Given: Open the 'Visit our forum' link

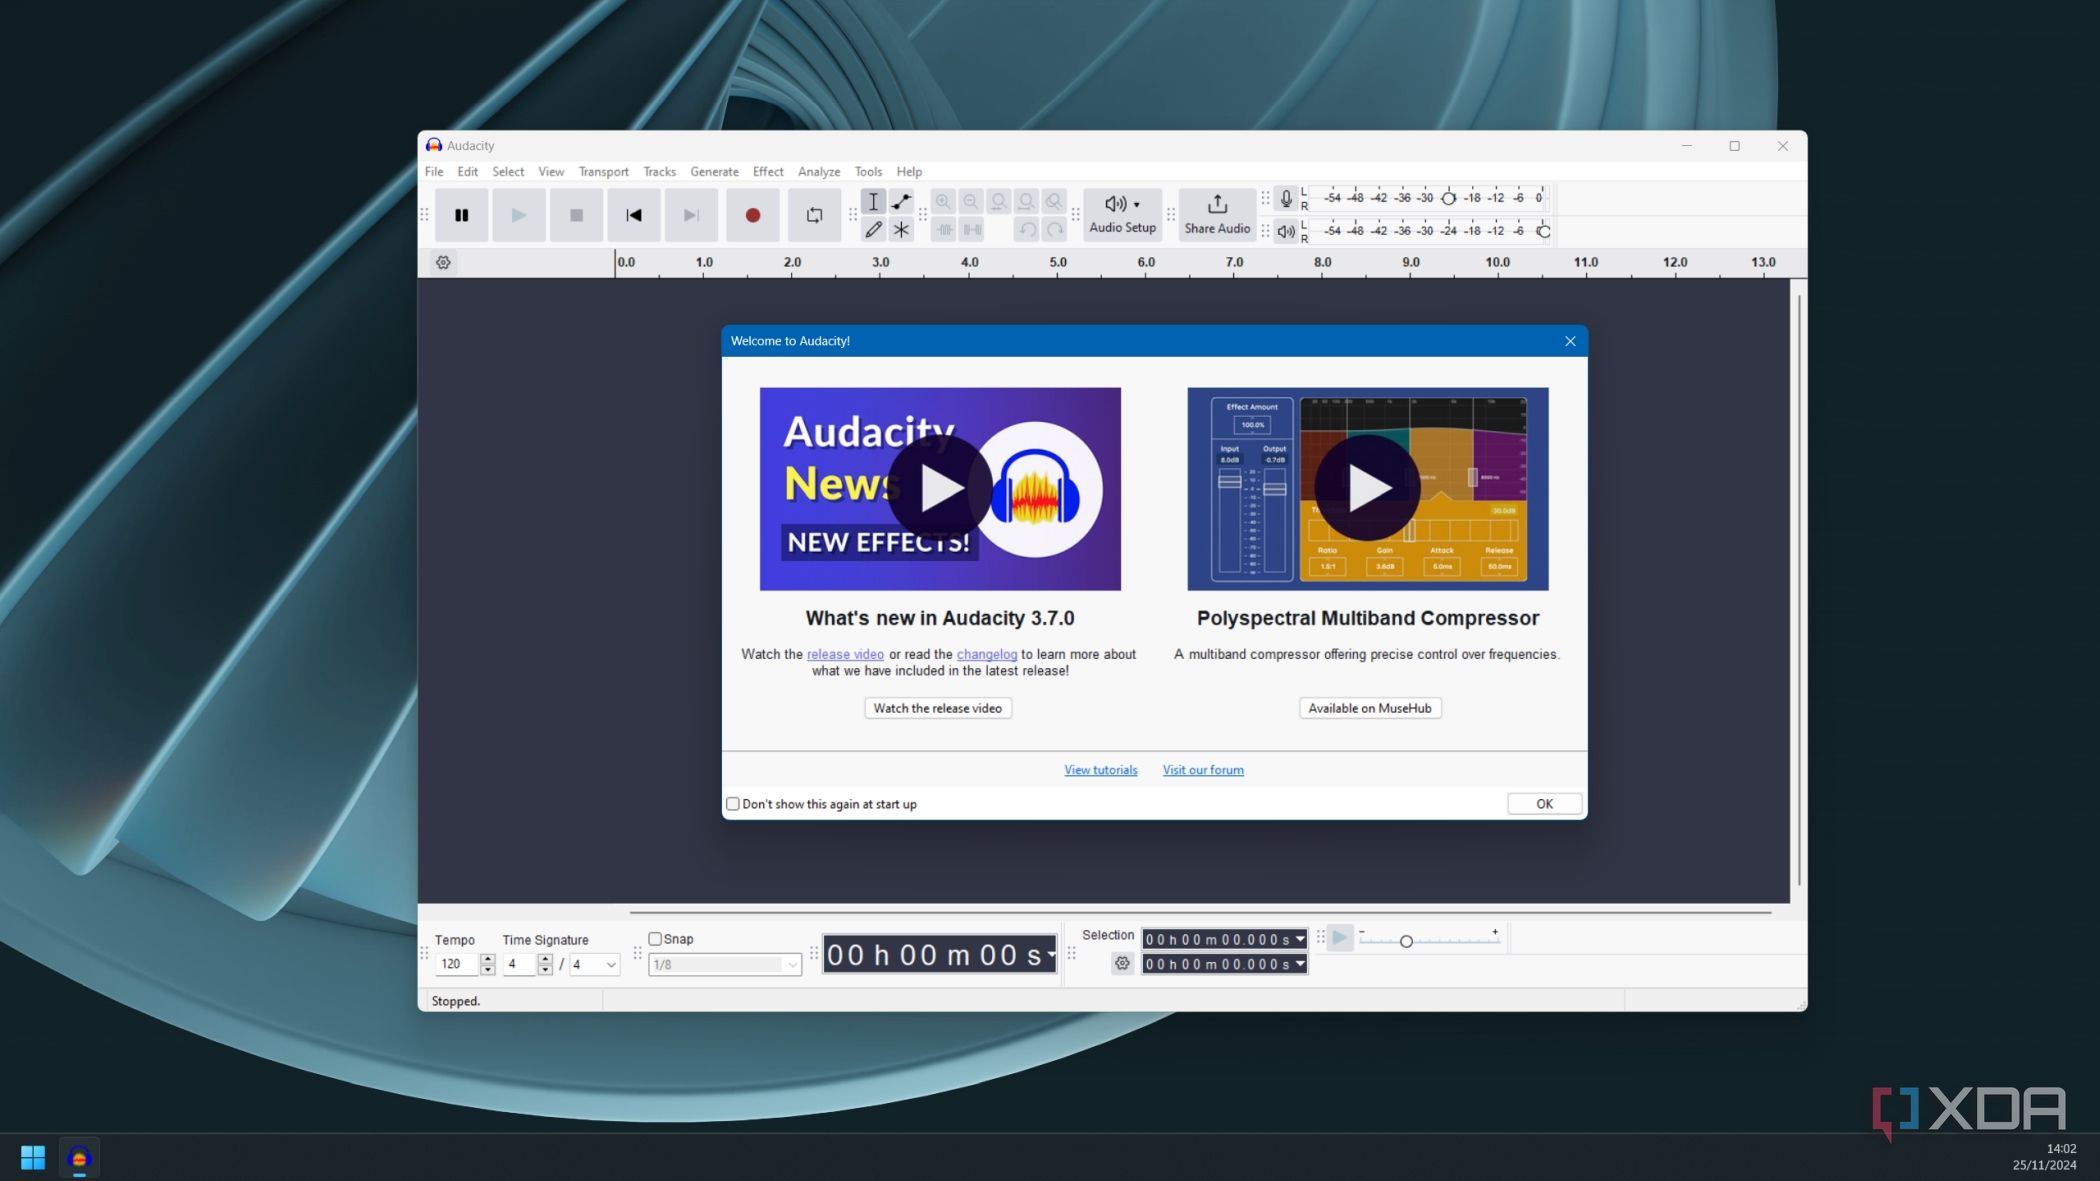Looking at the screenshot, I should [x=1203, y=770].
